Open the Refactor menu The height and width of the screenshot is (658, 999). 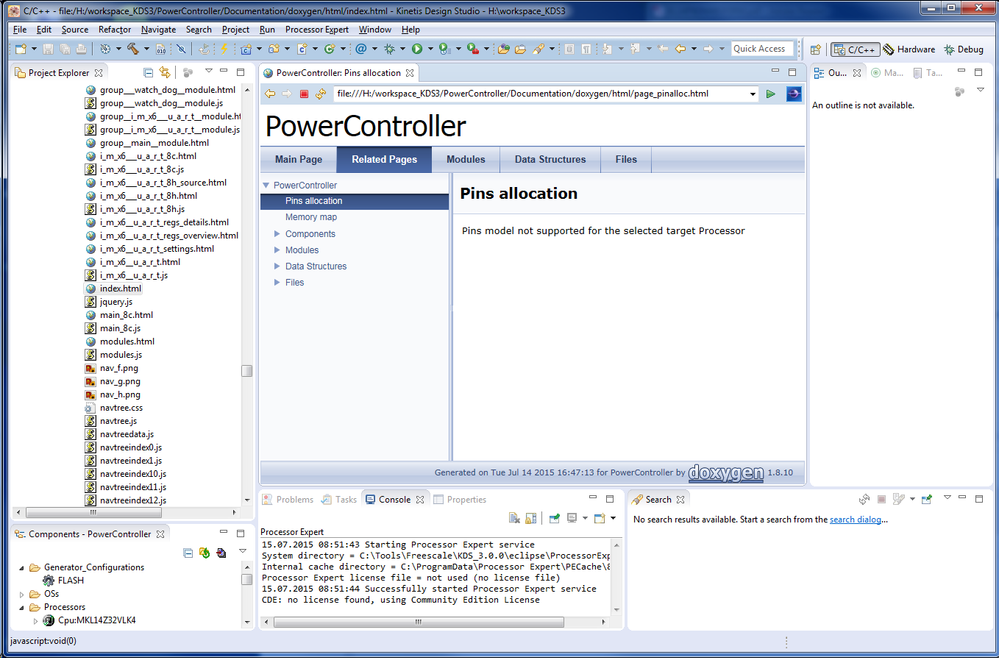(115, 29)
